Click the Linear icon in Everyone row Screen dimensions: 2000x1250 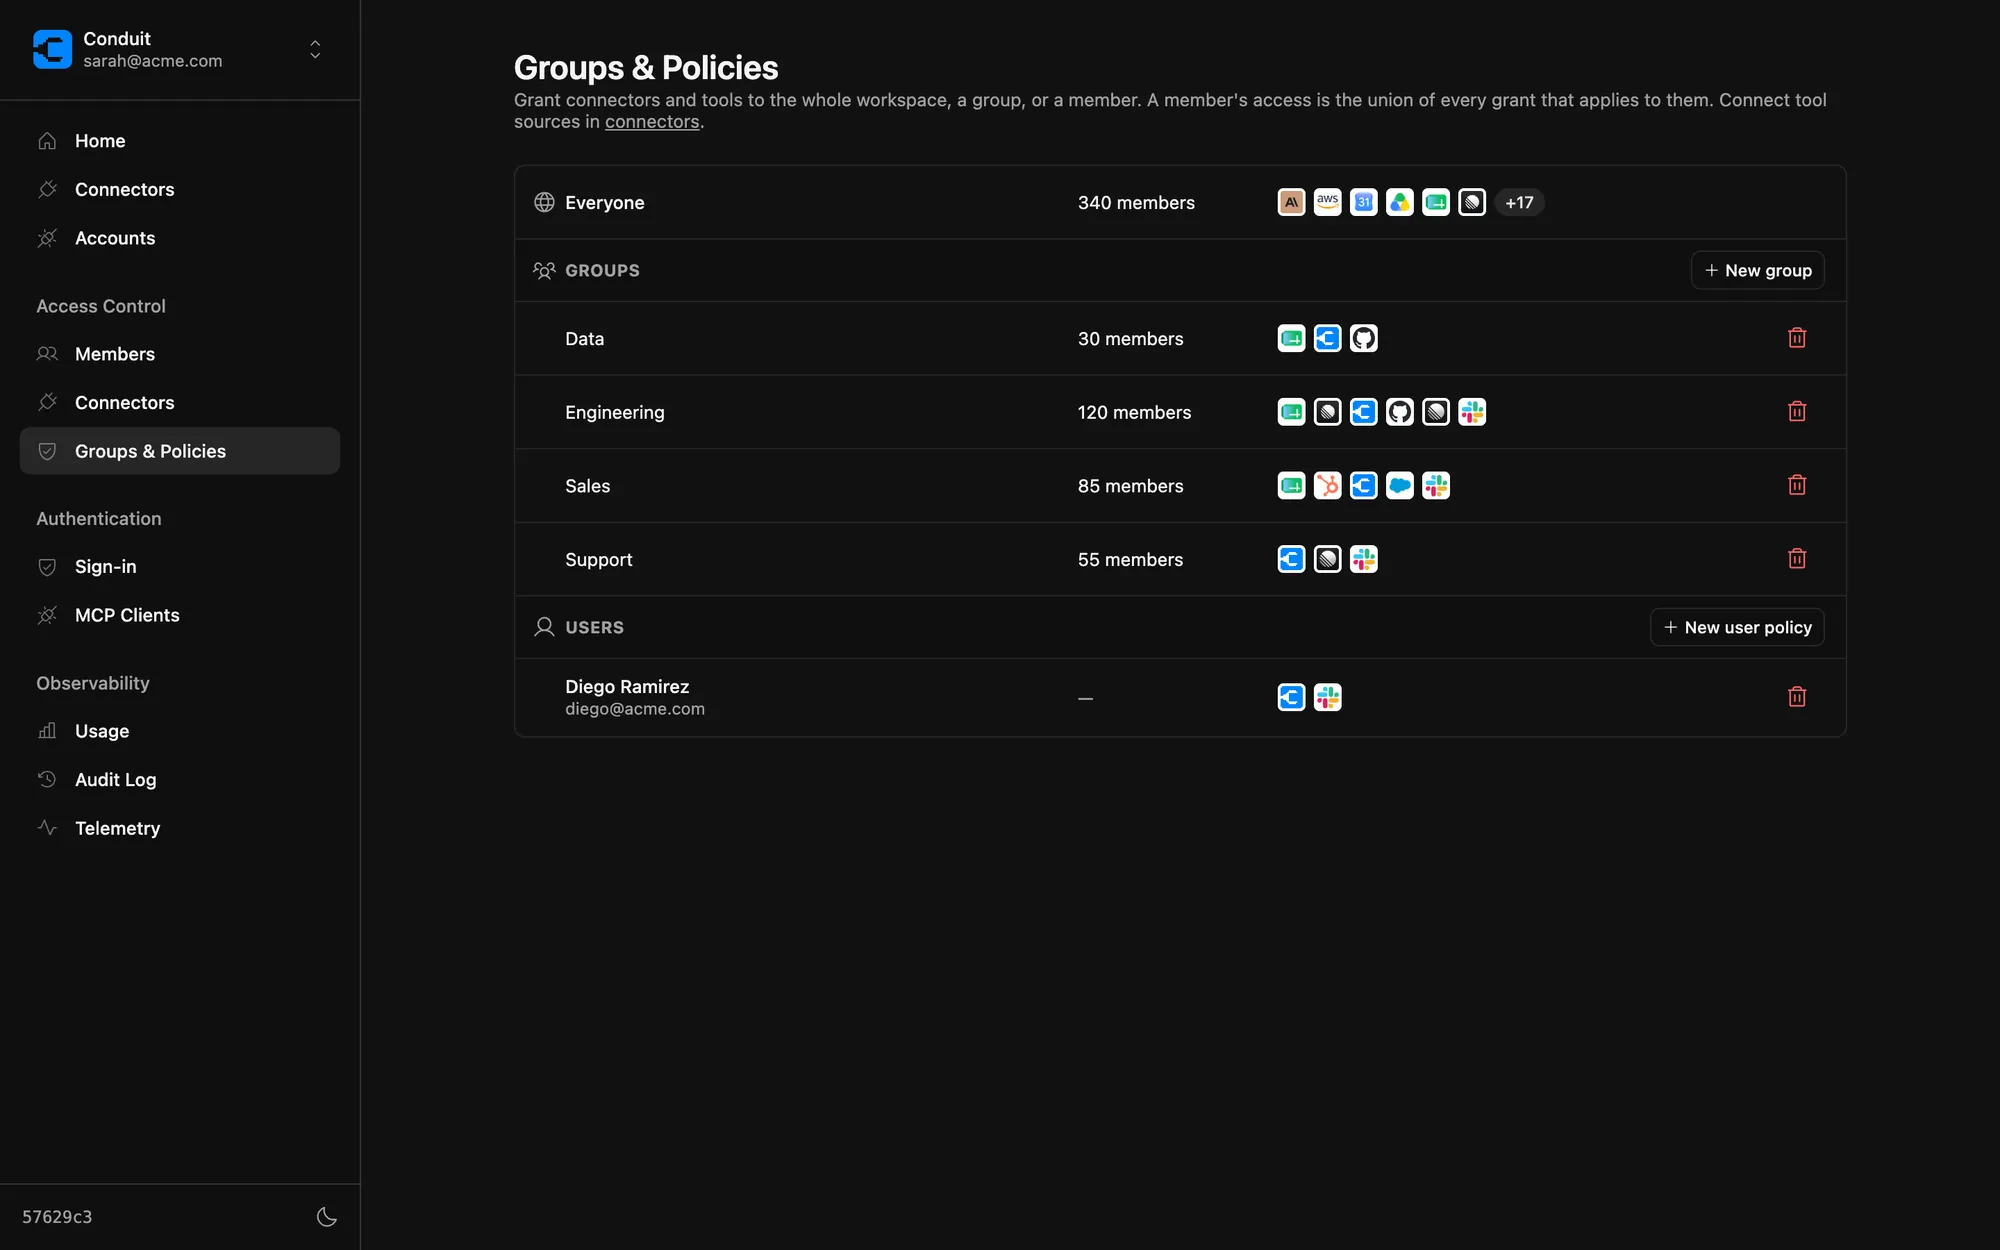(x=1471, y=202)
